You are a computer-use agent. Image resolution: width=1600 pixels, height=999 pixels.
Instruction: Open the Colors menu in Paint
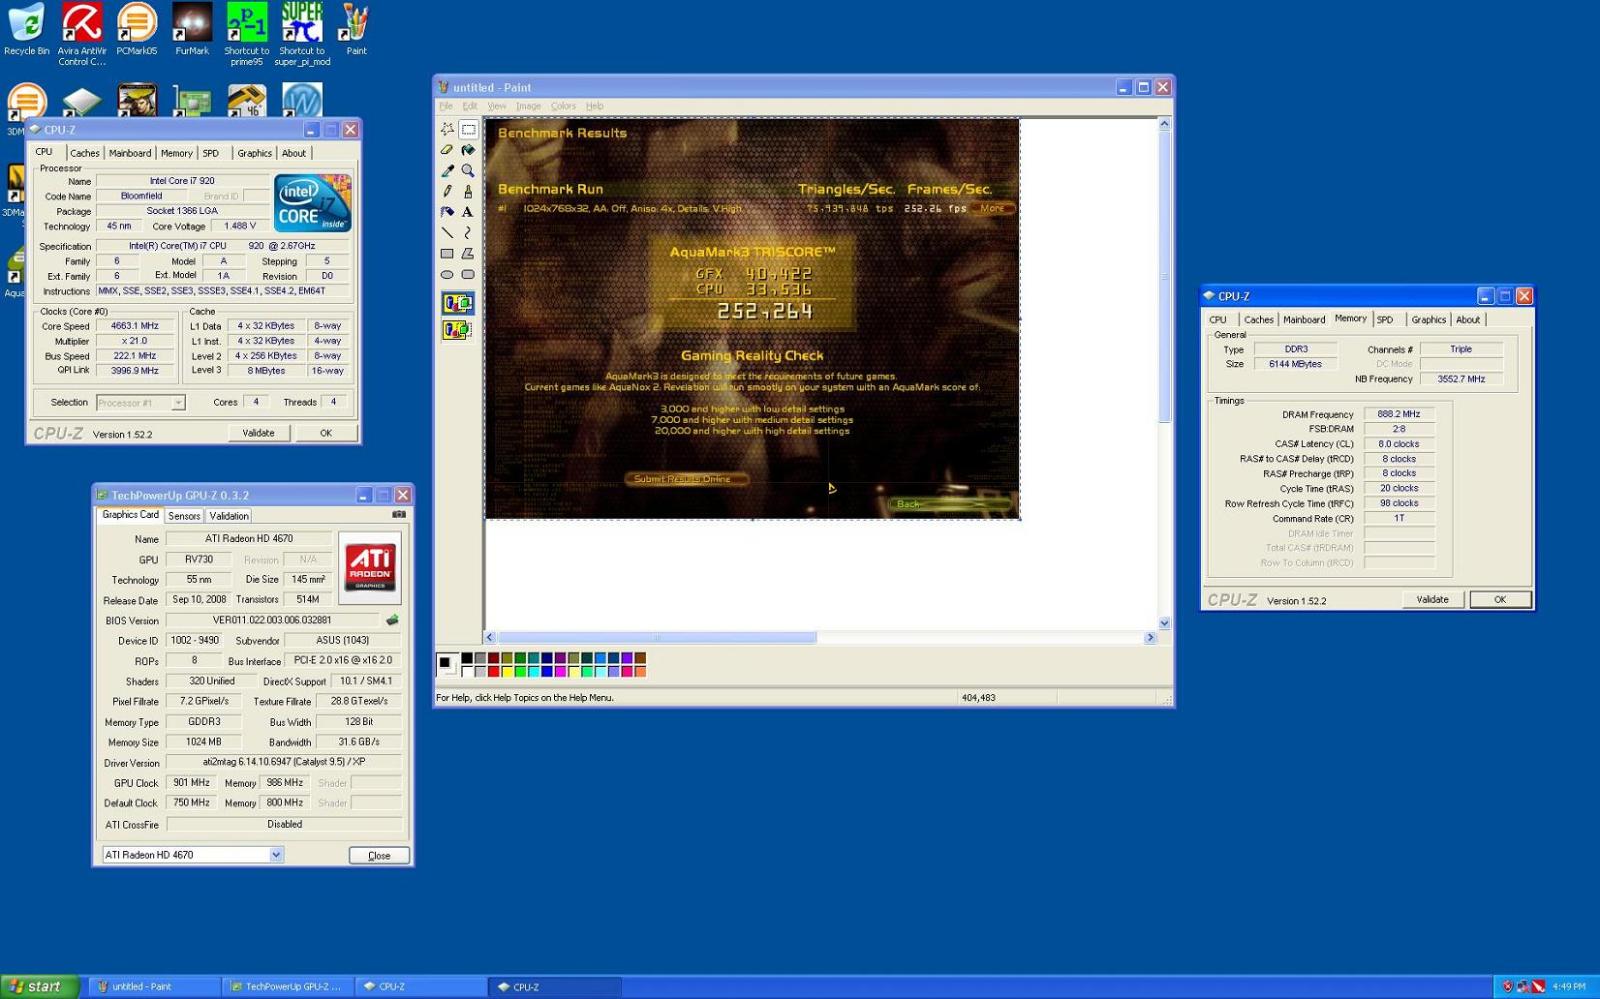[x=563, y=106]
